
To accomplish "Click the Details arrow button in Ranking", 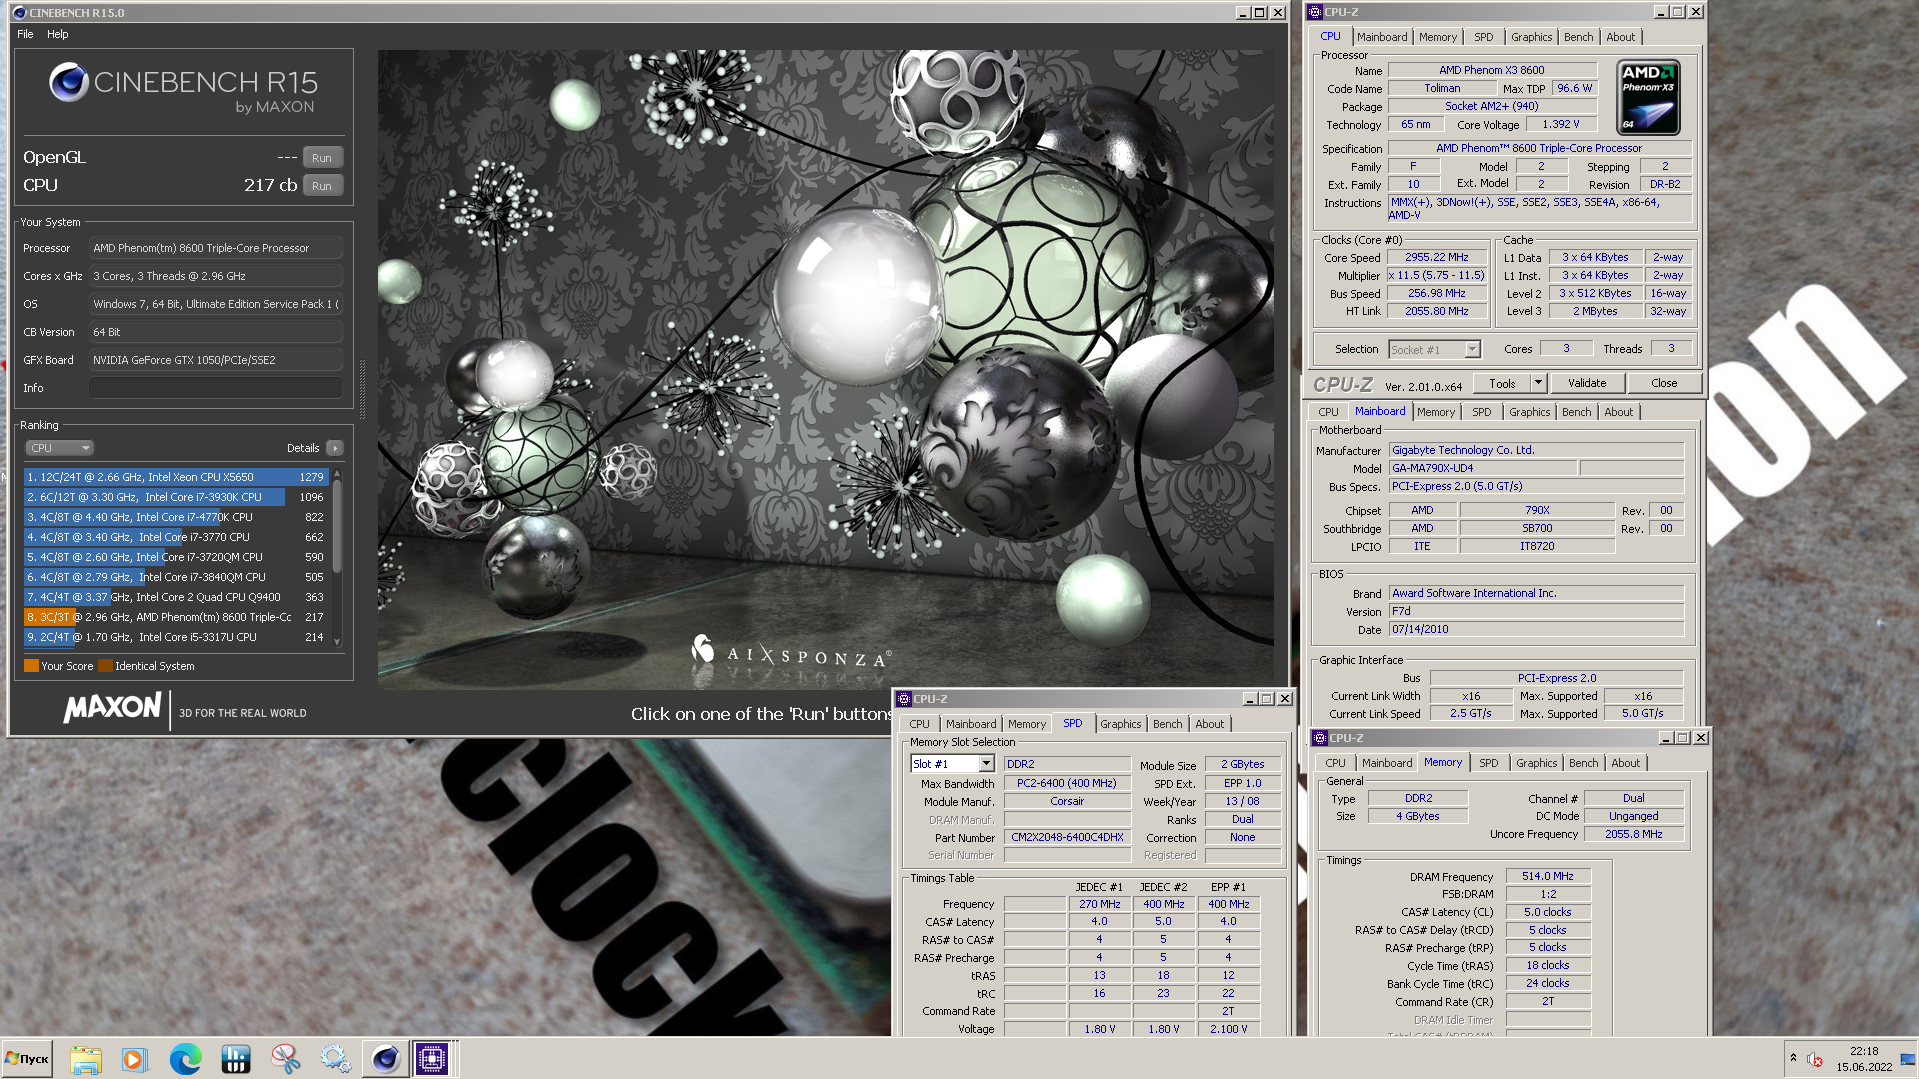I will click(335, 448).
